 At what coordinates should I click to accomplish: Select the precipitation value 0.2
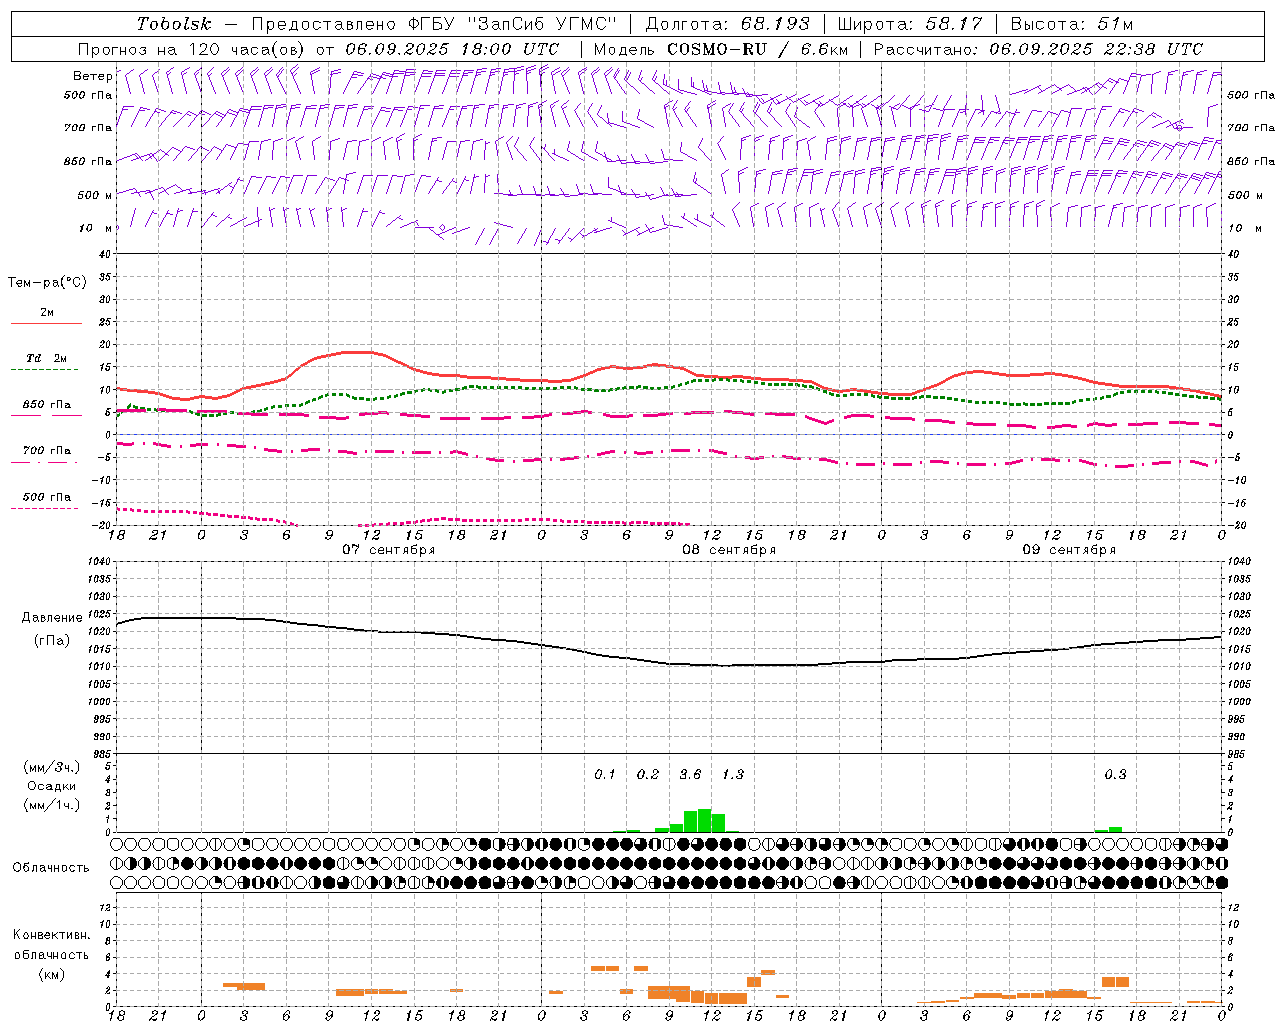point(648,774)
